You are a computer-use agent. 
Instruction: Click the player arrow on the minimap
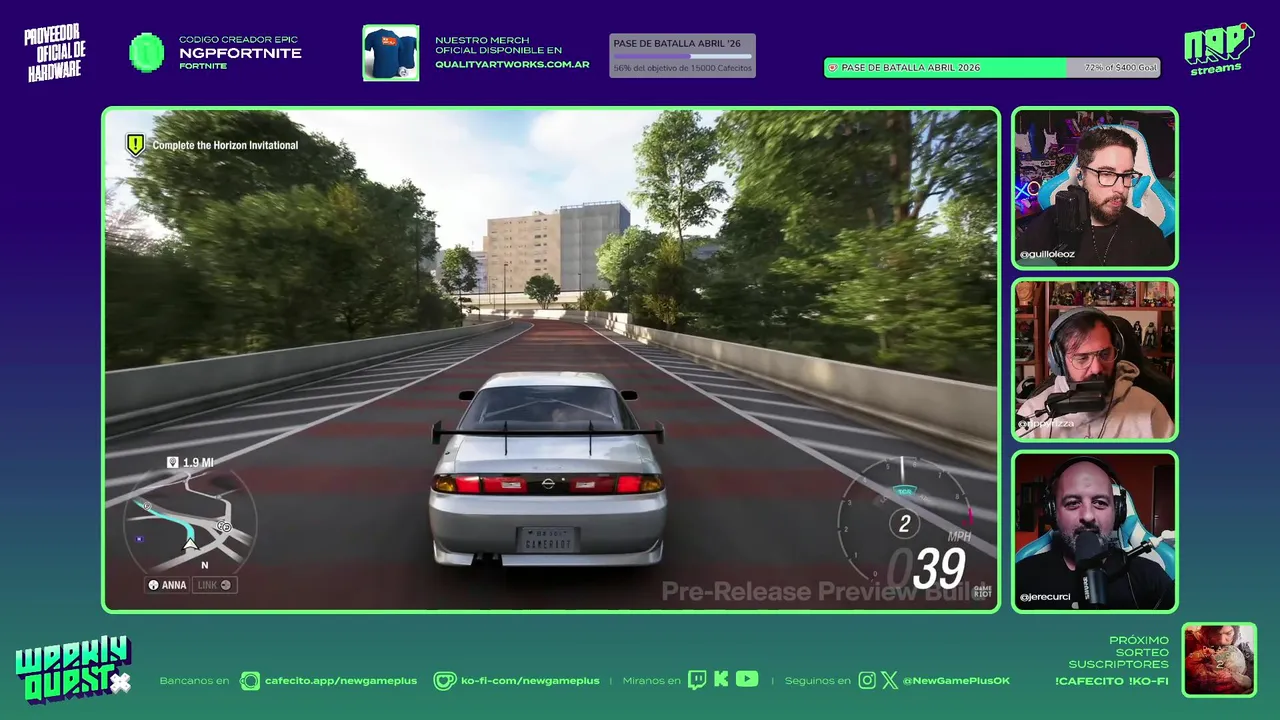point(190,543)
